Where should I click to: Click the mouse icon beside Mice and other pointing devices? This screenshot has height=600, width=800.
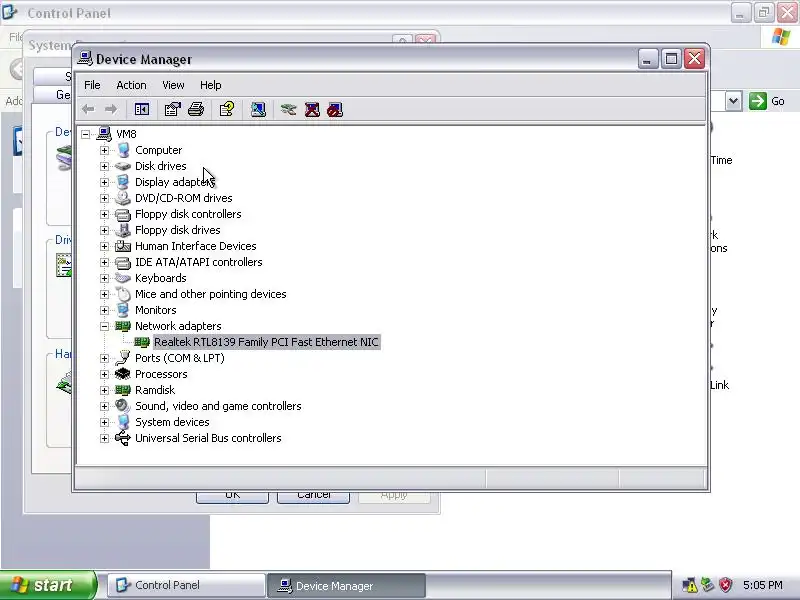[123, 294]
